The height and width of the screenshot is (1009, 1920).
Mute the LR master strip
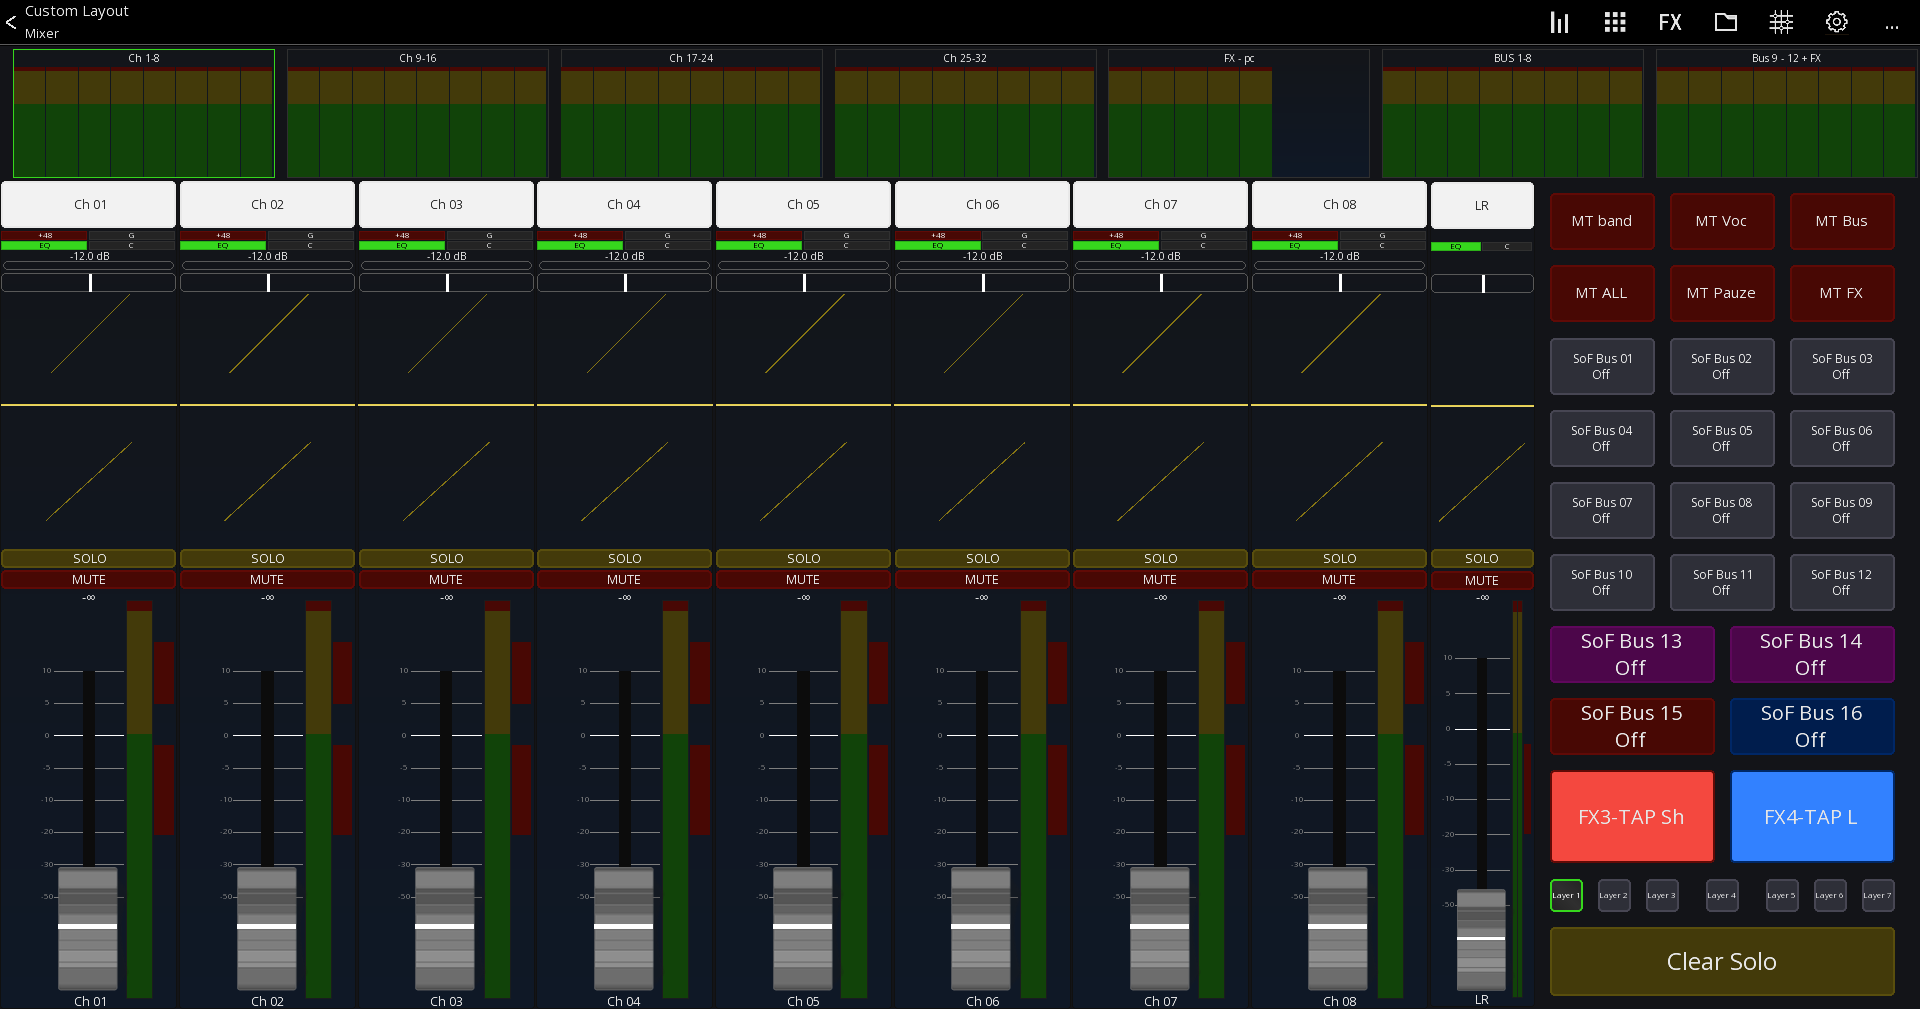click(1482, 580)
